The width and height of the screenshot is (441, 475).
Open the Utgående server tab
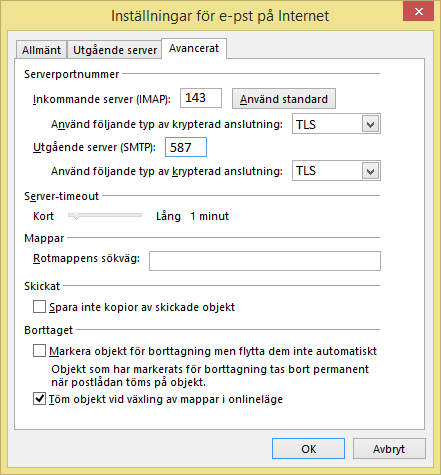[115, 50]
